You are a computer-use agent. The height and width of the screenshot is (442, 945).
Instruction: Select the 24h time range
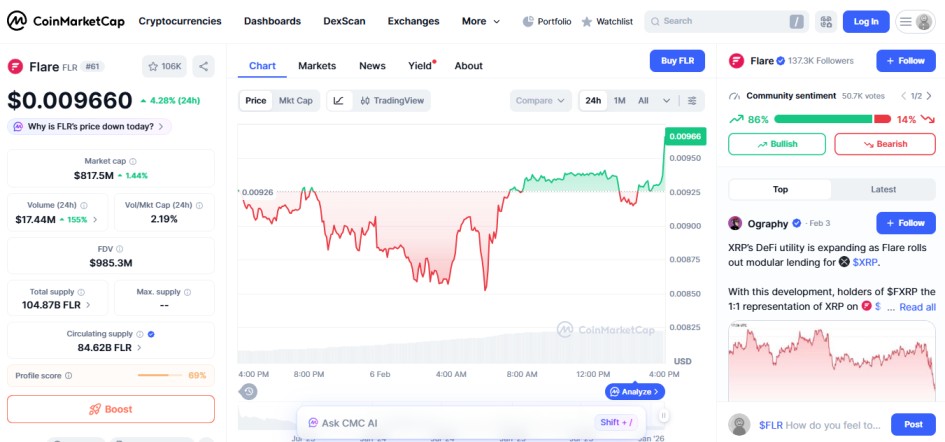click(593, 101)
